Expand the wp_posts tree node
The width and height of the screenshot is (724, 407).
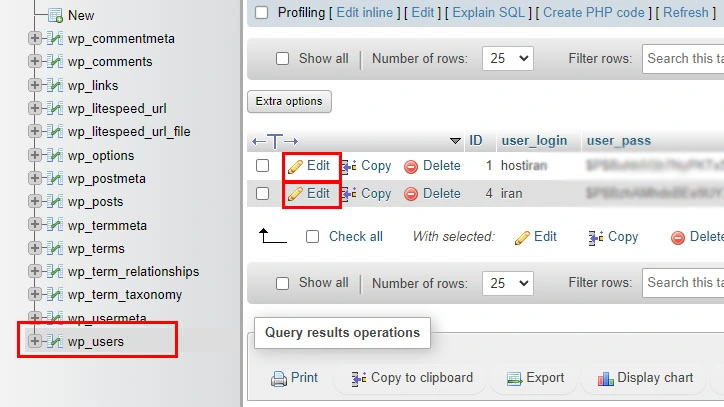click(x=34, y=201)
